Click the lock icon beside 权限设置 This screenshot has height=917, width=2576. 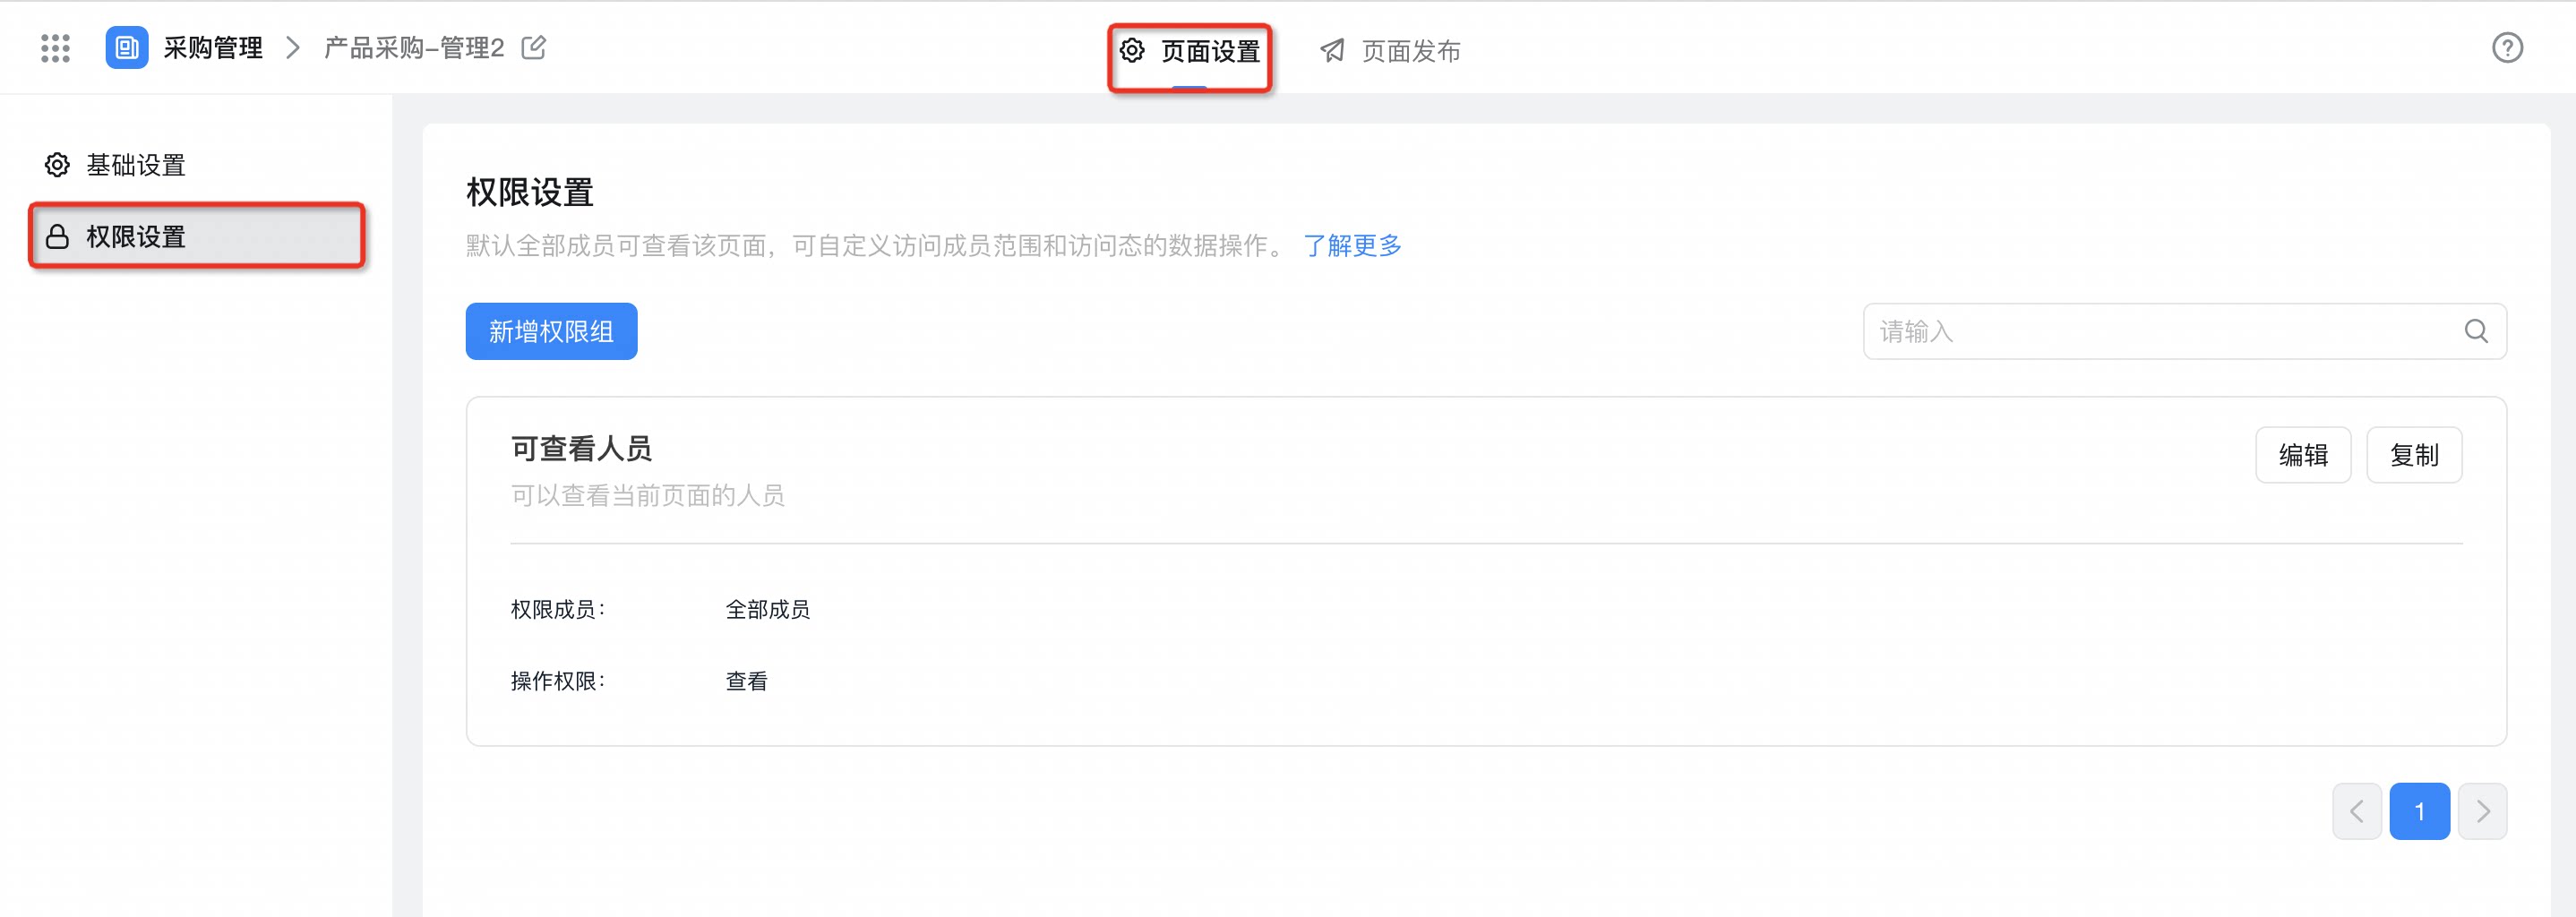(57, 237)
